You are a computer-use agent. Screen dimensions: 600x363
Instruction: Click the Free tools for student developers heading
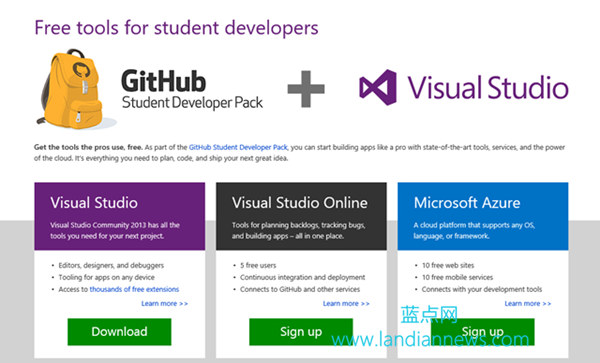(176, 28)
